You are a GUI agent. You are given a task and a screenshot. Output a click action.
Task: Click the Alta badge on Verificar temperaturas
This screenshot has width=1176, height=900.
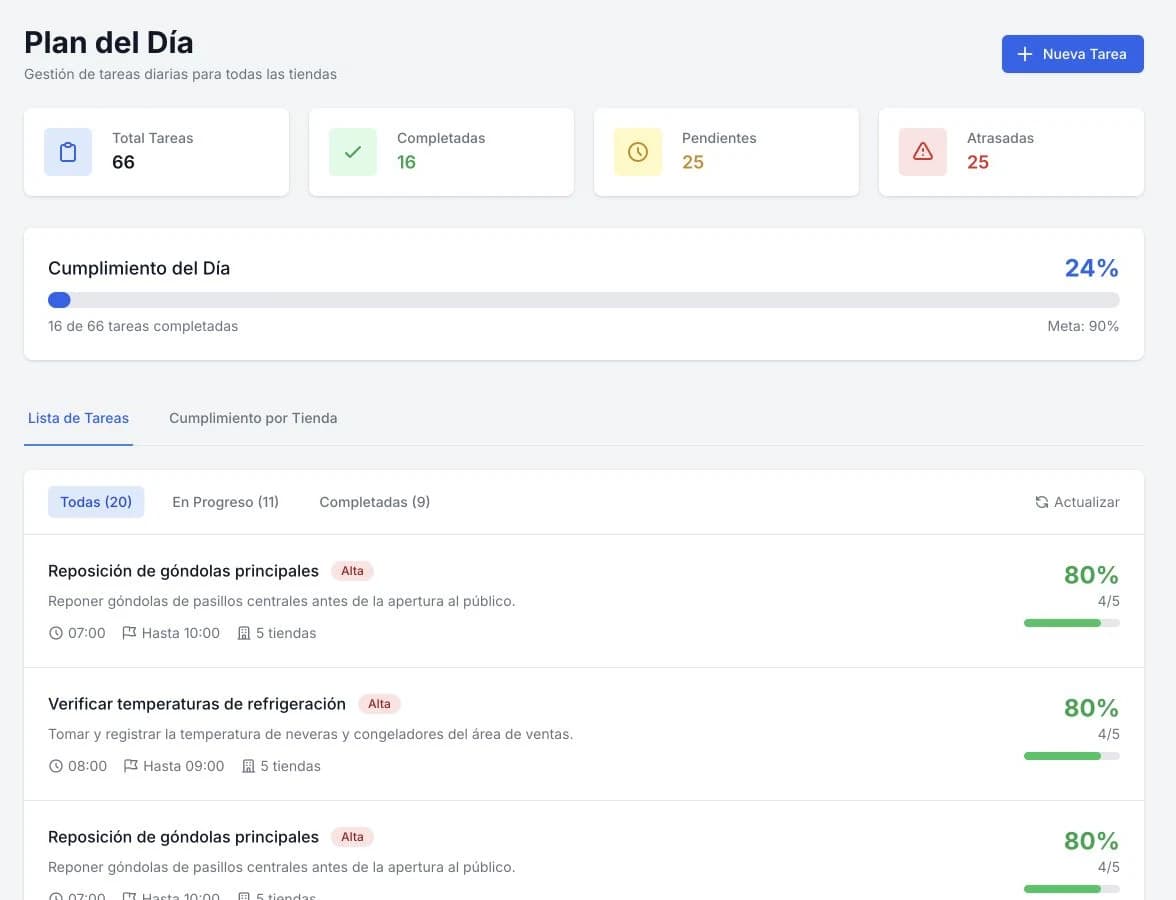coord(379,704)
